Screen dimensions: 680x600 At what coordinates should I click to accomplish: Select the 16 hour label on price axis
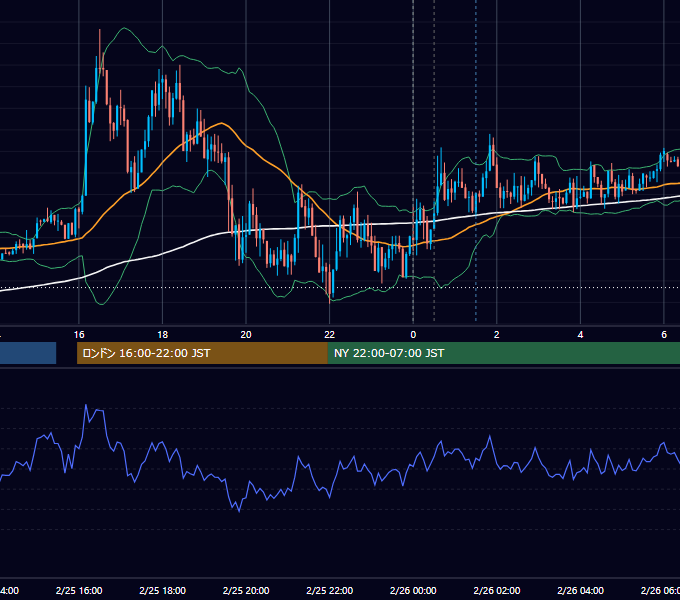pos(79,334)
